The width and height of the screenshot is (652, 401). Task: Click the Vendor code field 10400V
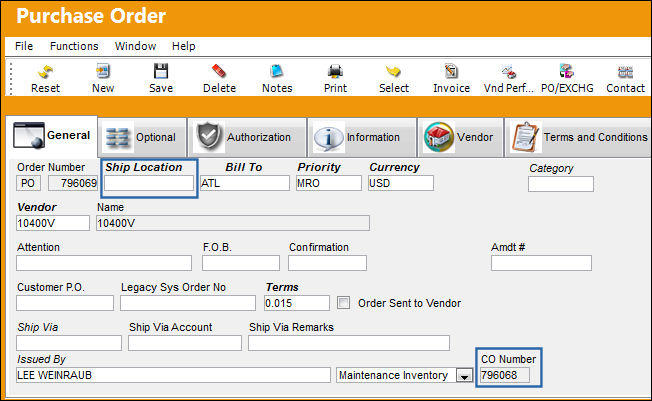(53, 223)
